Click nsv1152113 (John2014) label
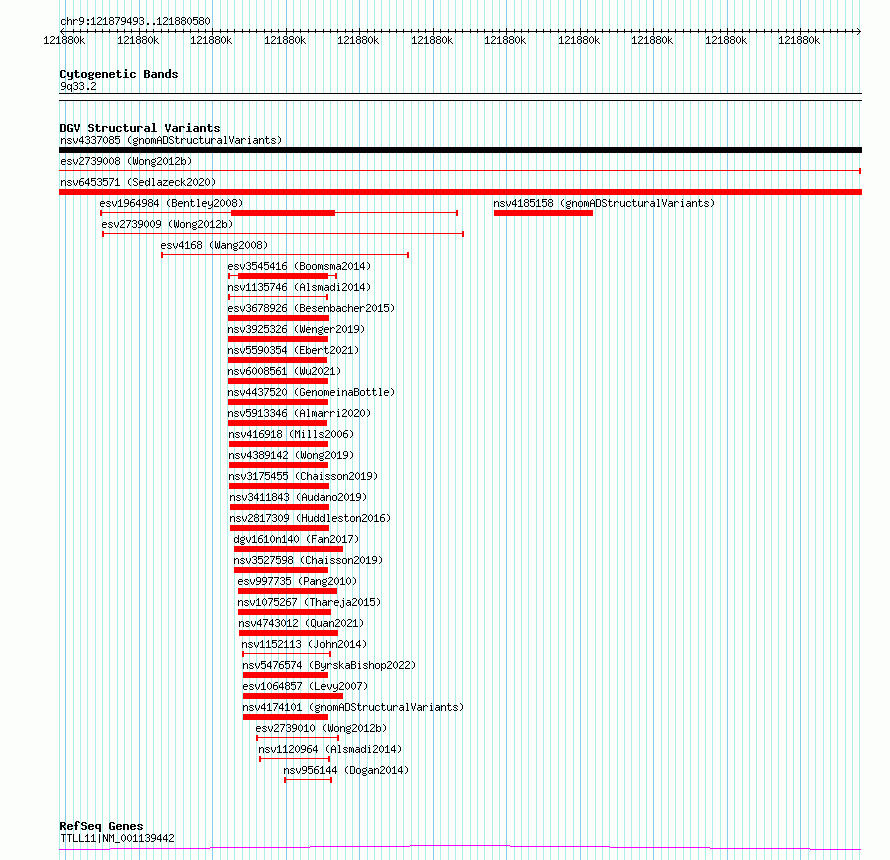 click(304, 644)
